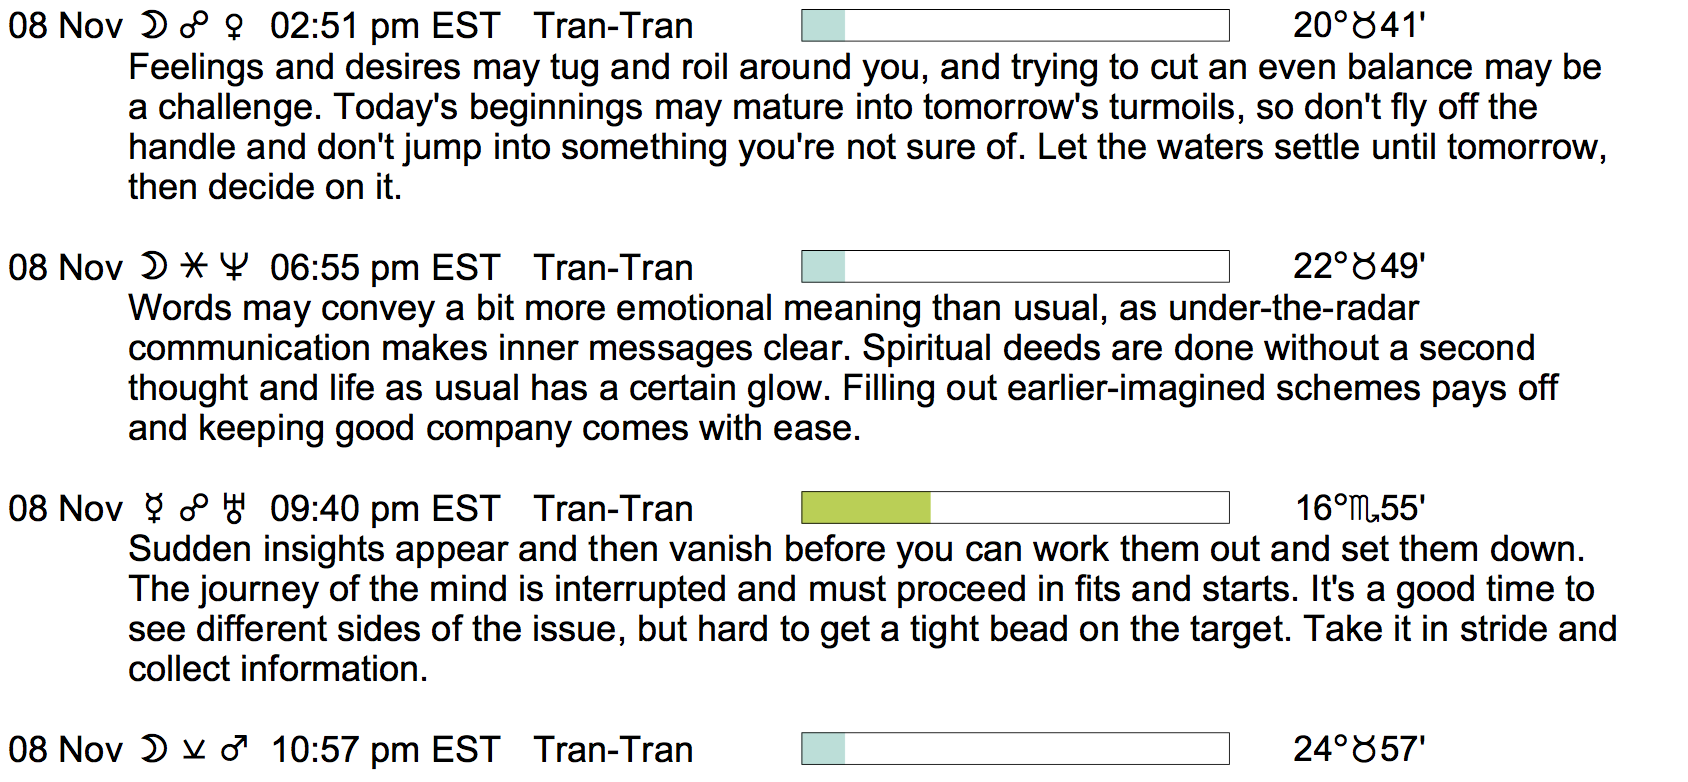Viewport: 1688px width, 782px height.
Task: Click Uranus glyph in 09:40 pm entry
Action: pyautogui.click(x=234, y=509)
